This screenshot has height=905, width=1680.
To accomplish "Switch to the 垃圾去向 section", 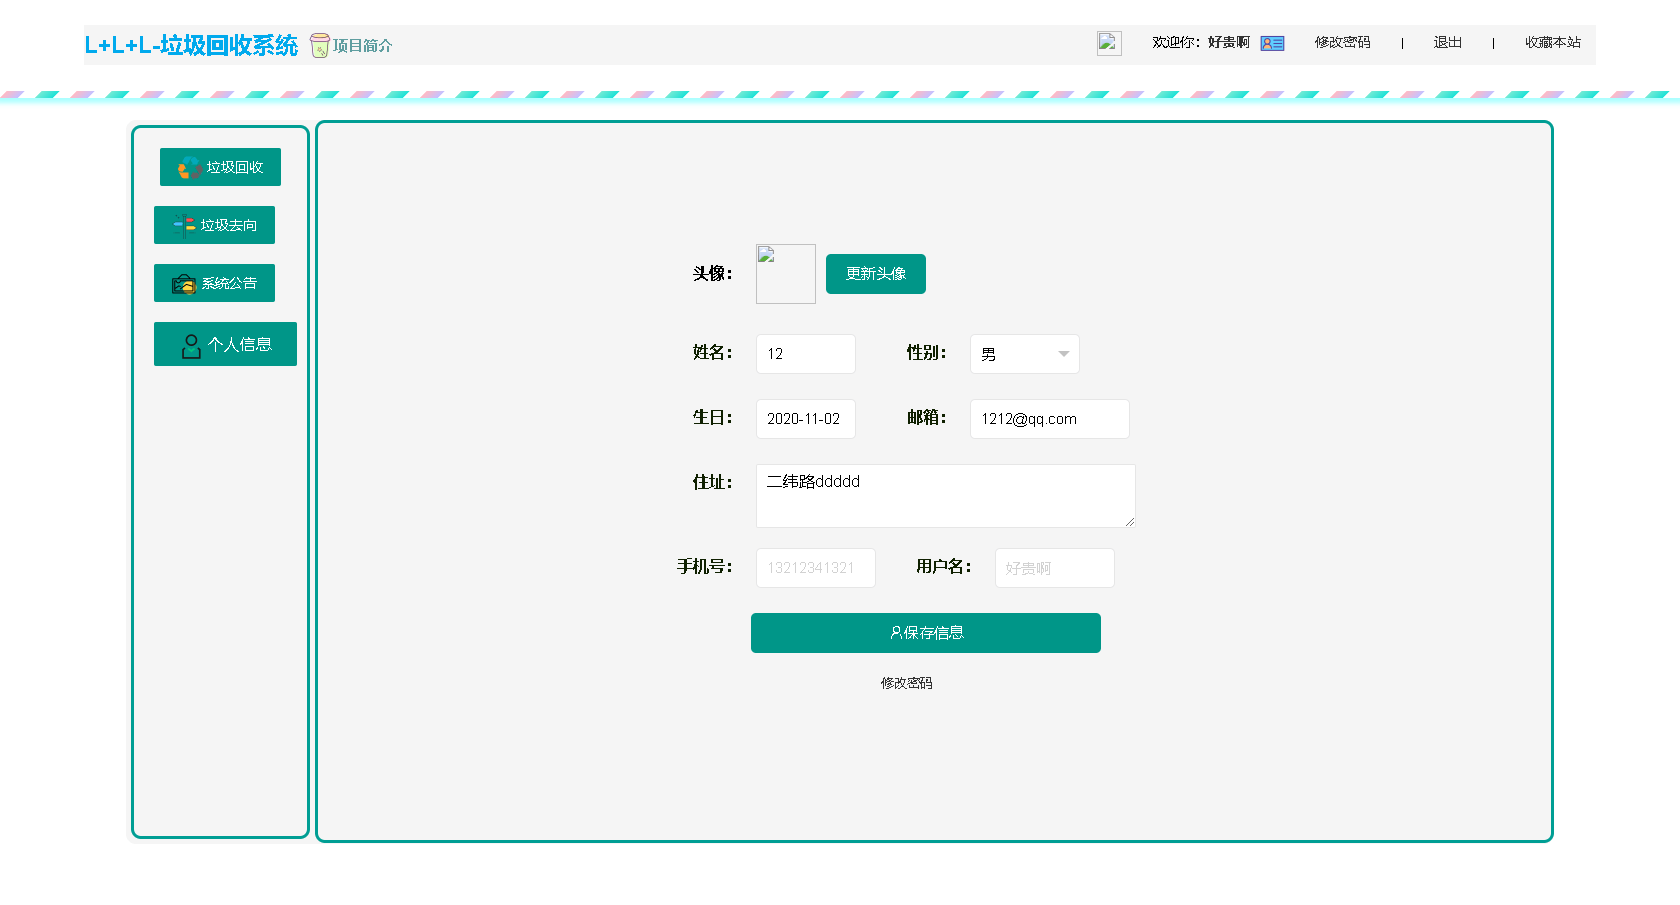I will pos(214,225).
